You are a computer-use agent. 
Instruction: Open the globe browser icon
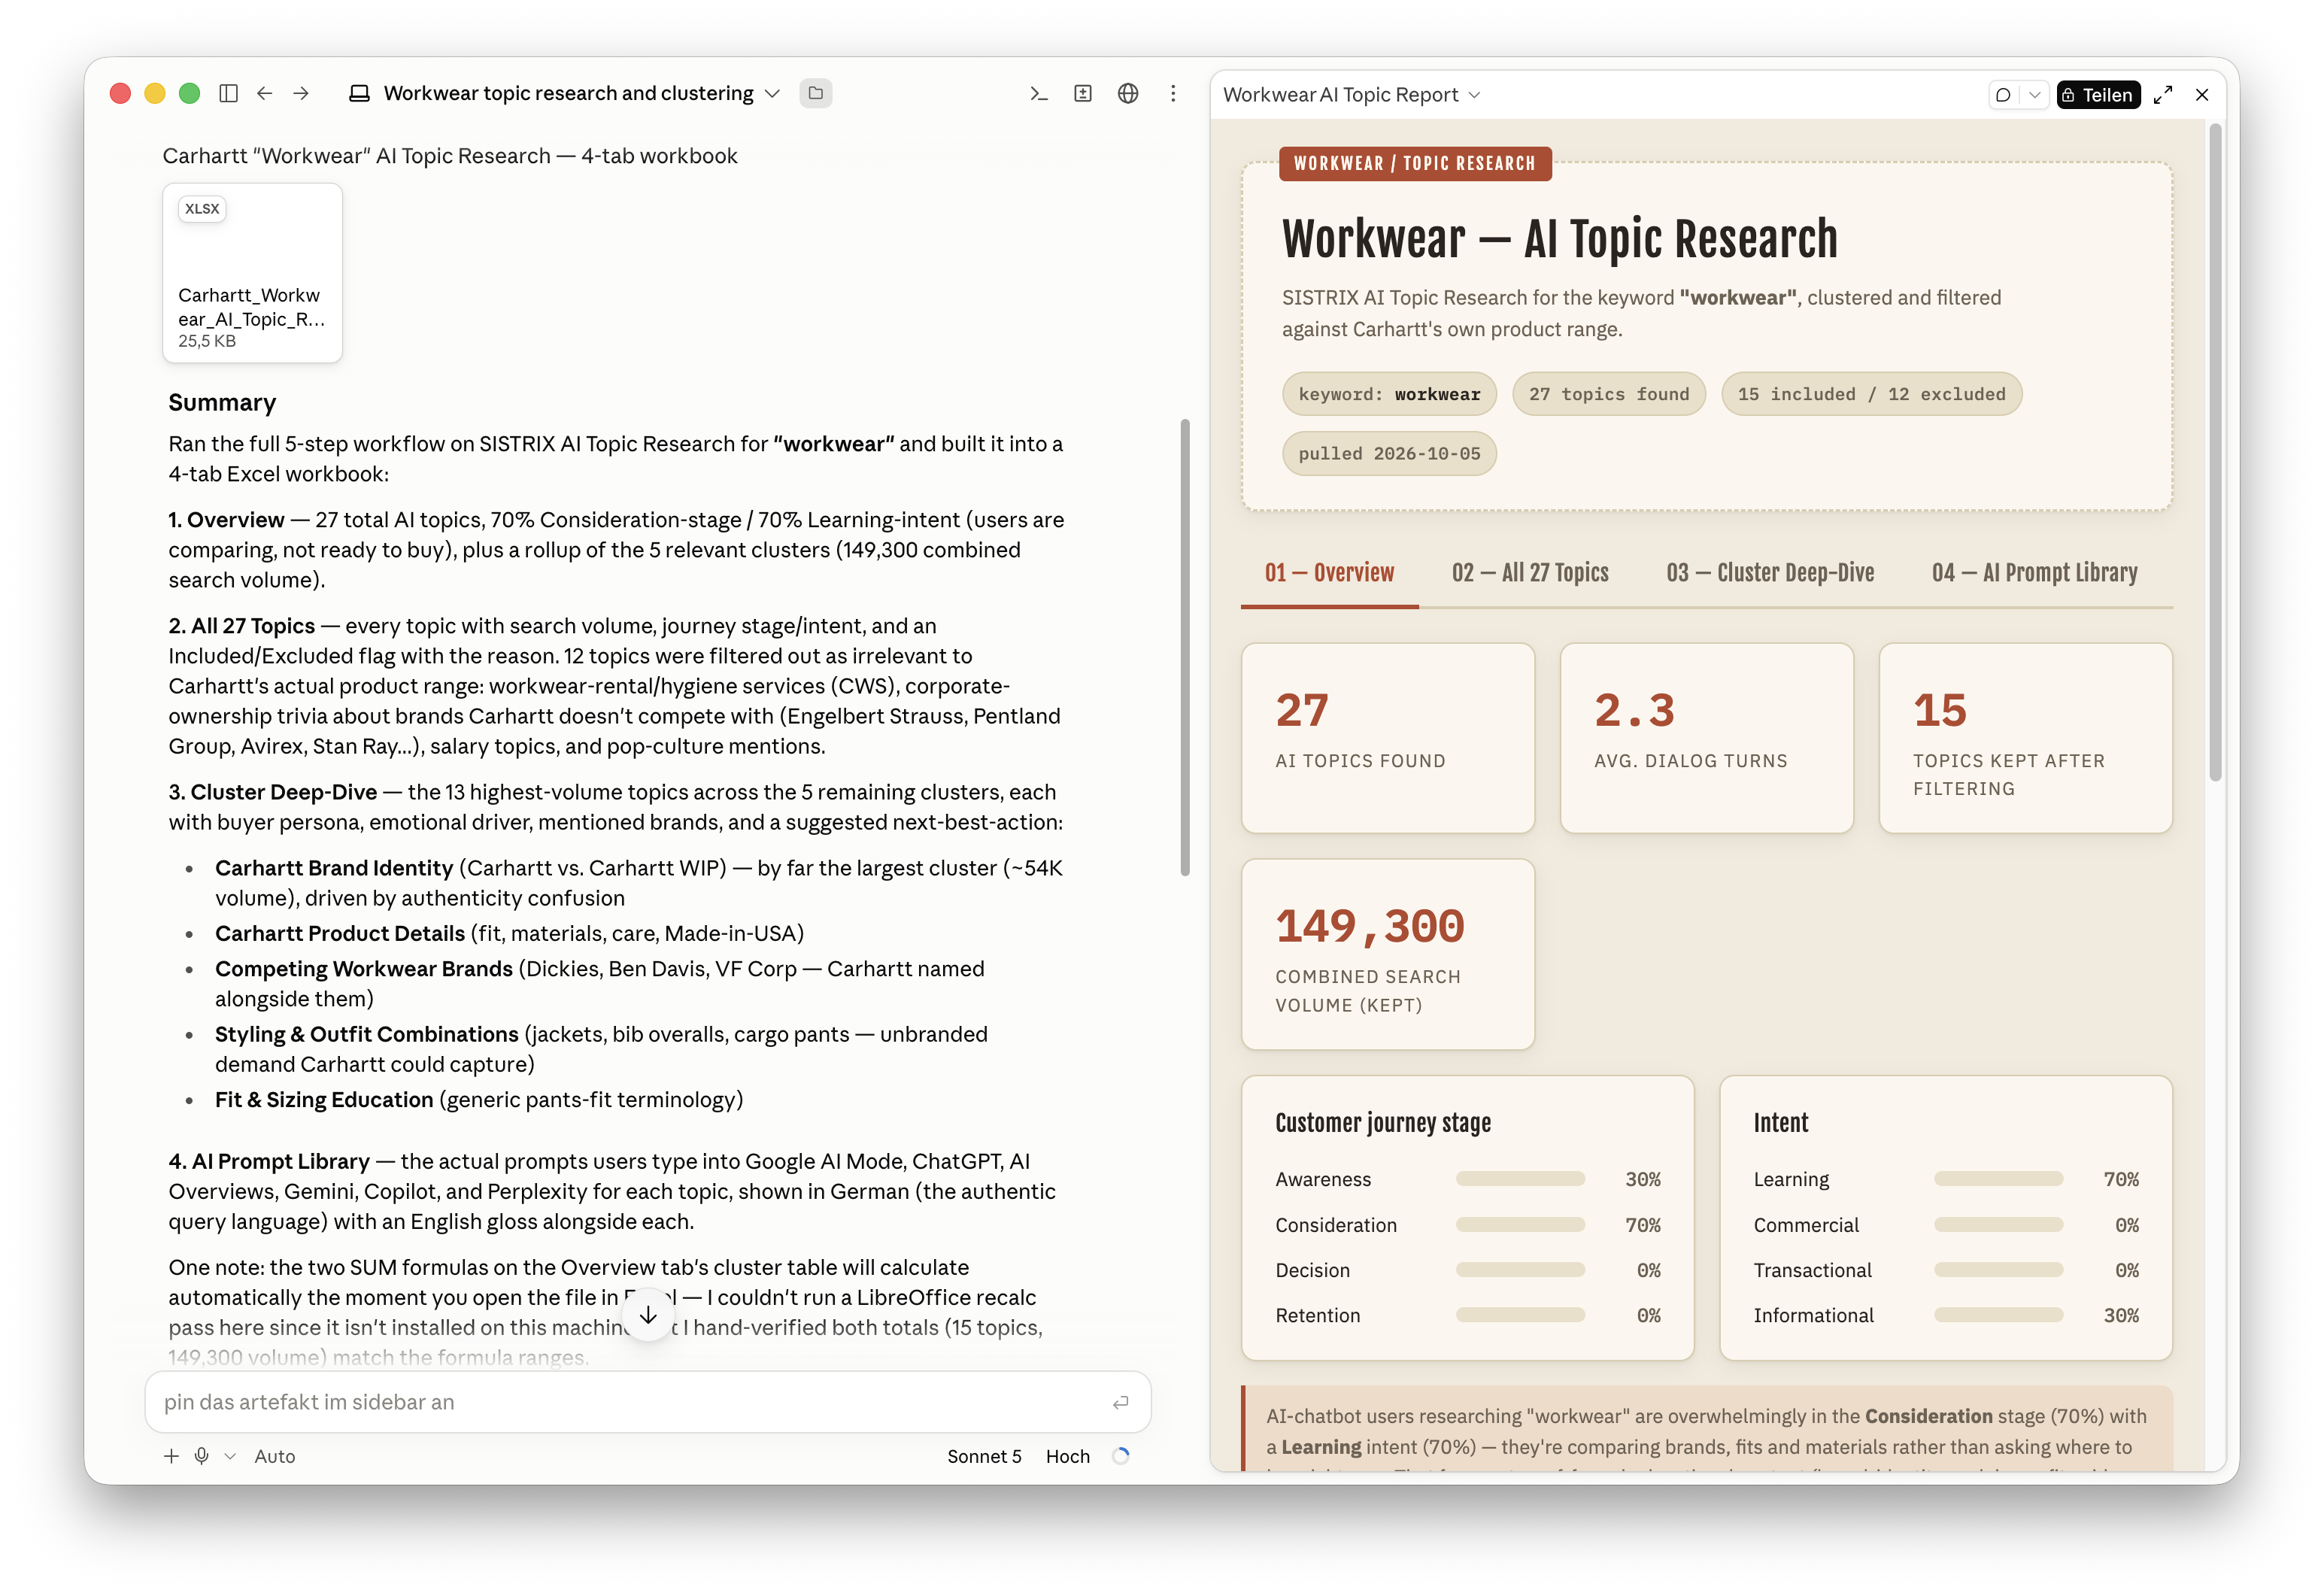pyautogui.click(x=1128, y=93)
